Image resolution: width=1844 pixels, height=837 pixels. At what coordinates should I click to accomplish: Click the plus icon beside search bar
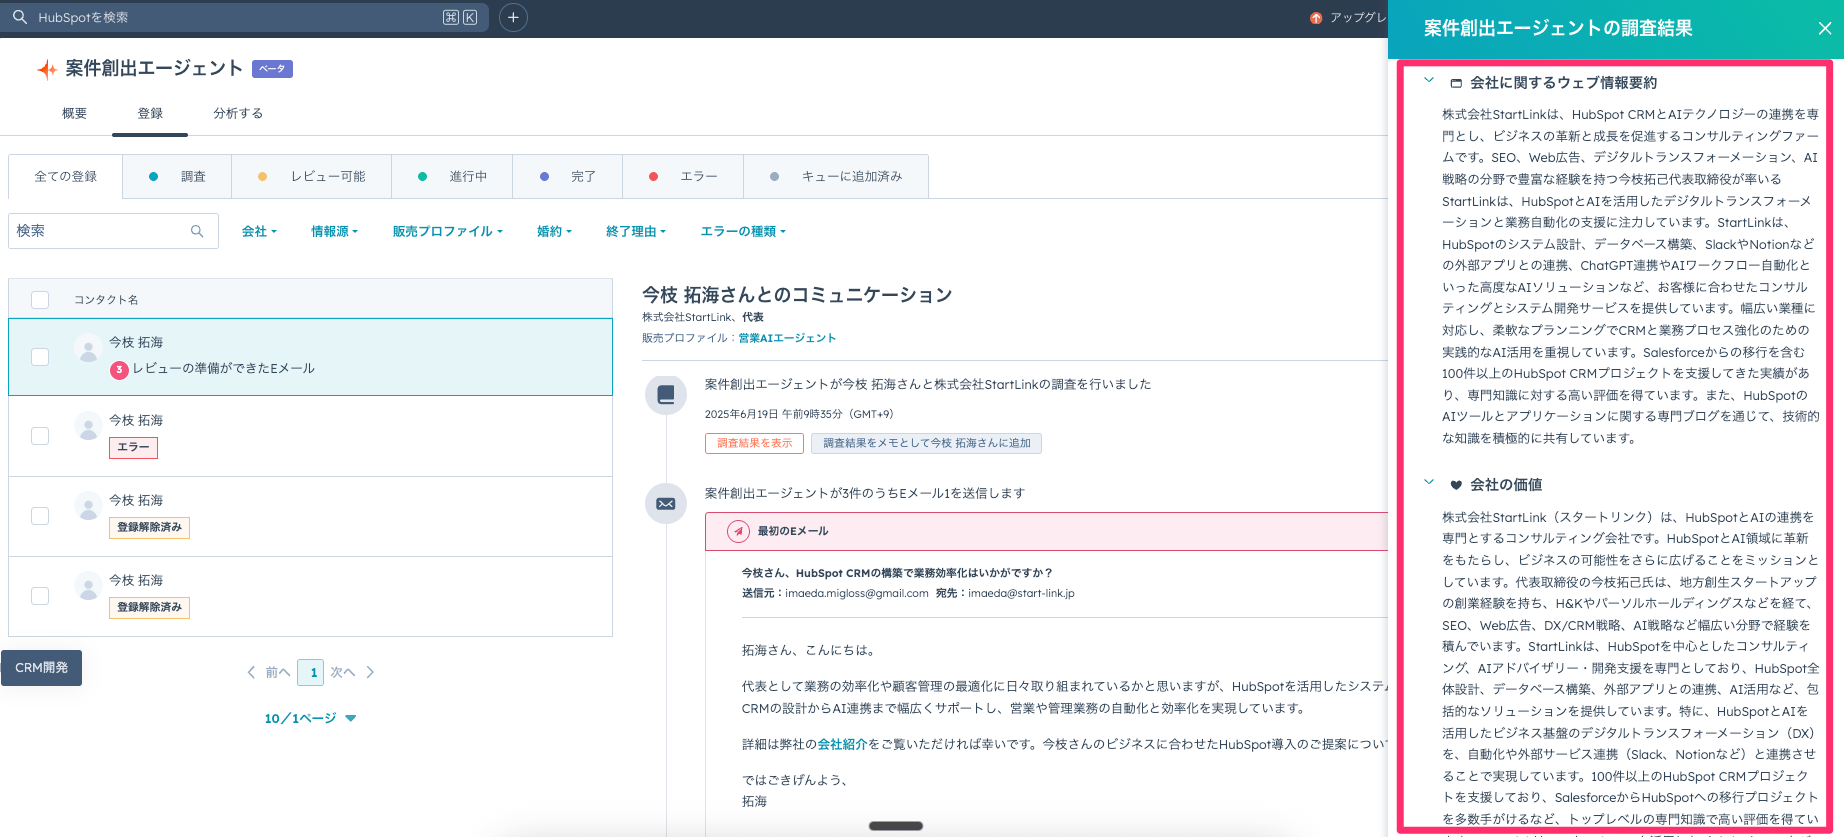(x=513, y=17)
